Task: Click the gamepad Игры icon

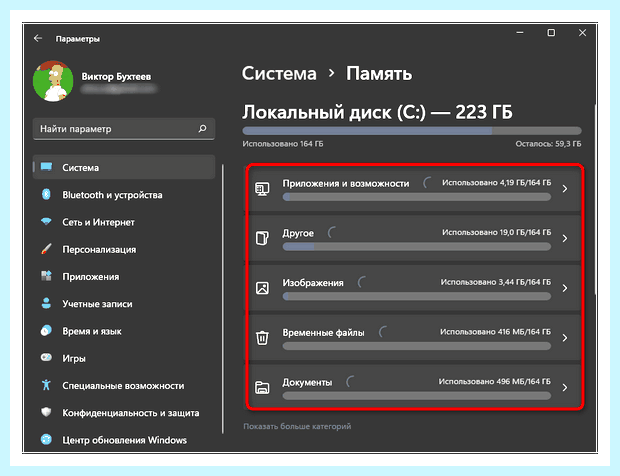Action: [x=46, y=358]
